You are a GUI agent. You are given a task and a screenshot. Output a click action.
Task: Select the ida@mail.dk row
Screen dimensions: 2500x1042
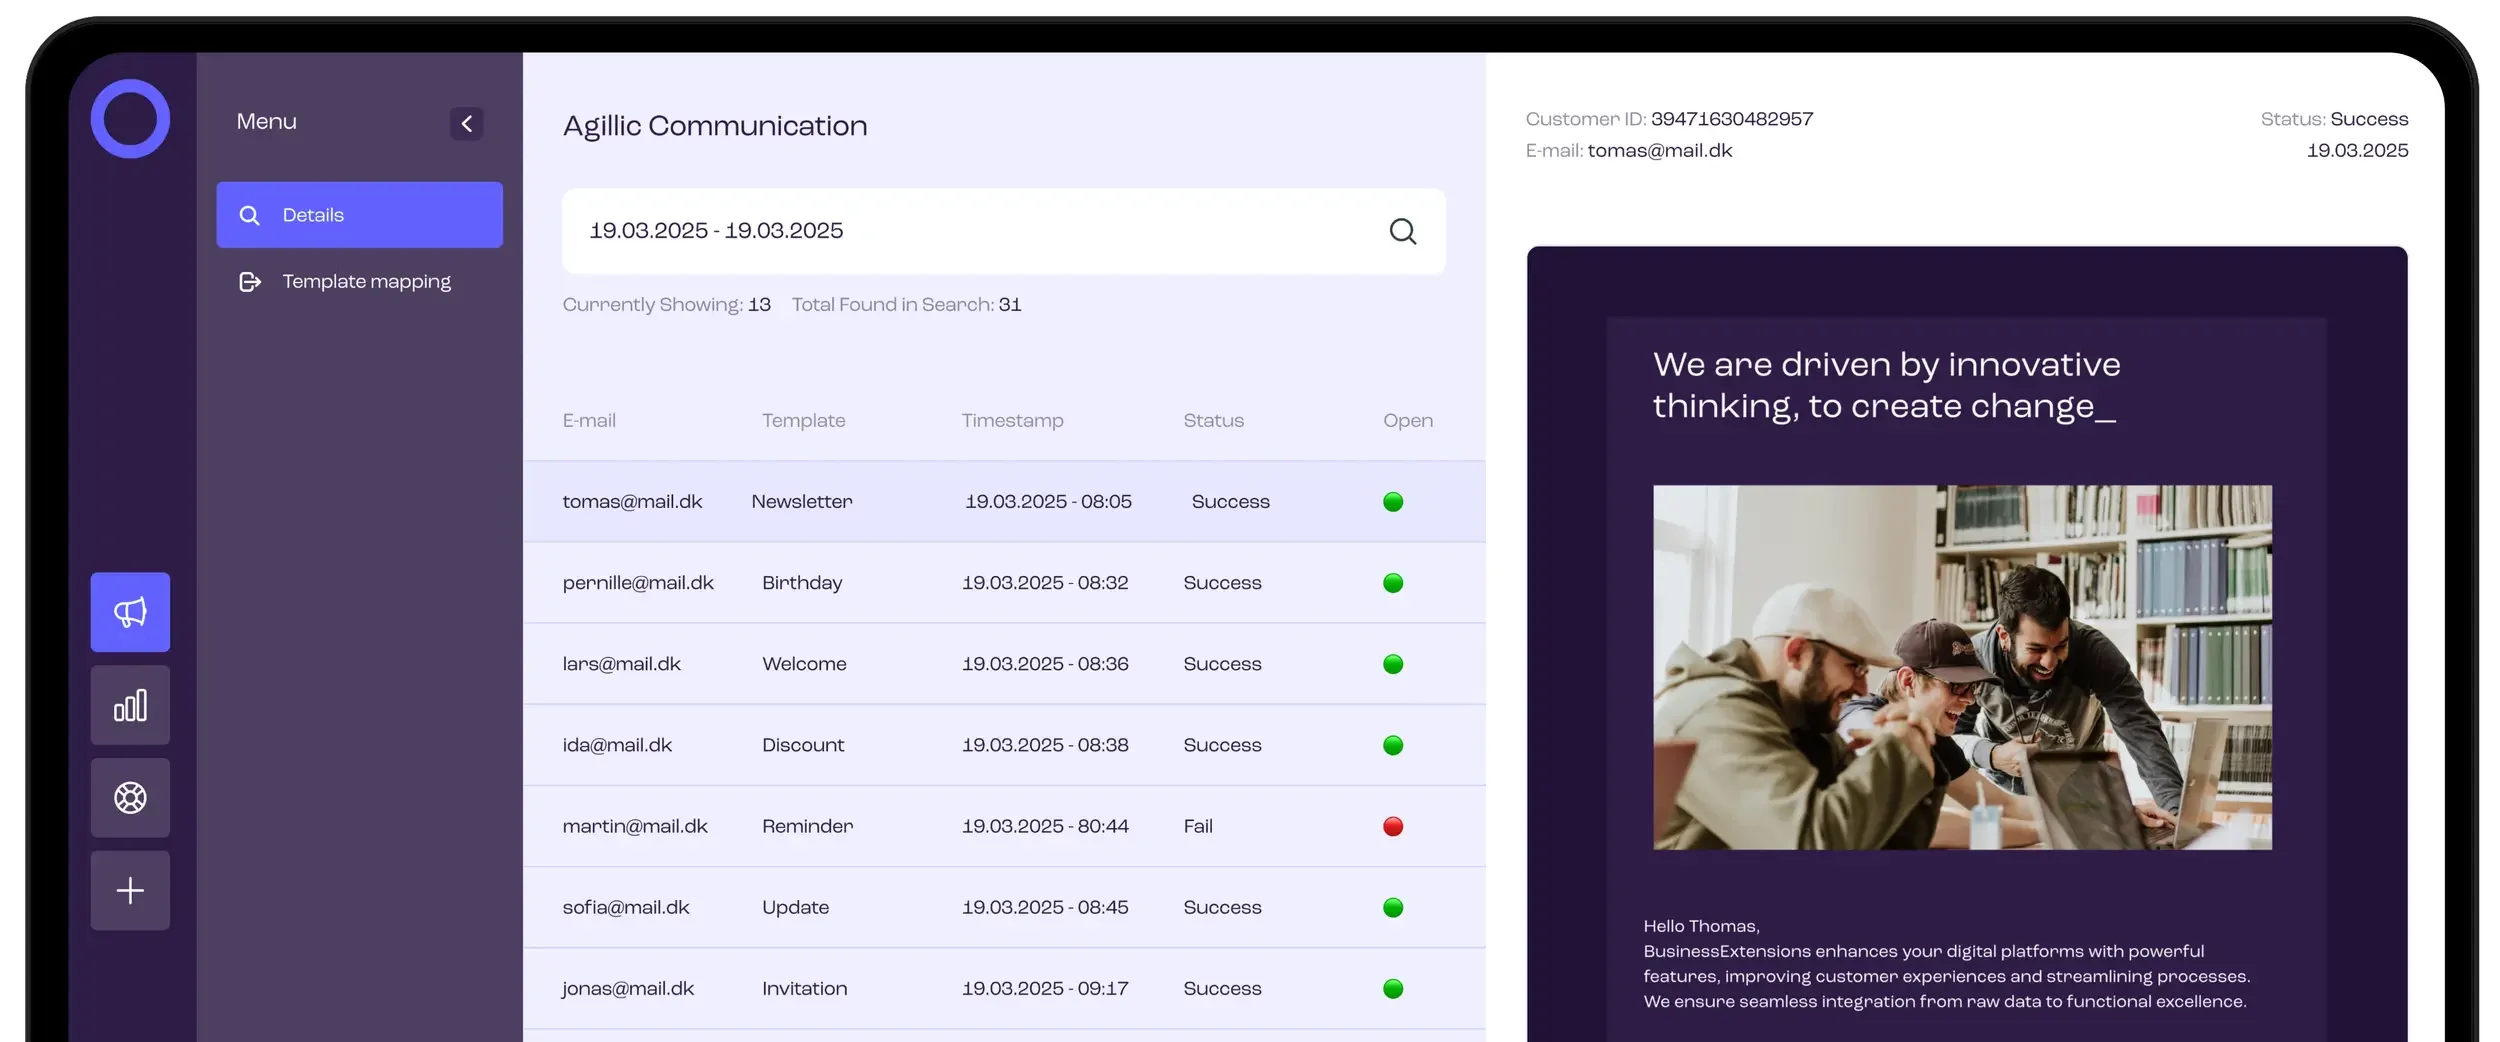click(1004, 745)
